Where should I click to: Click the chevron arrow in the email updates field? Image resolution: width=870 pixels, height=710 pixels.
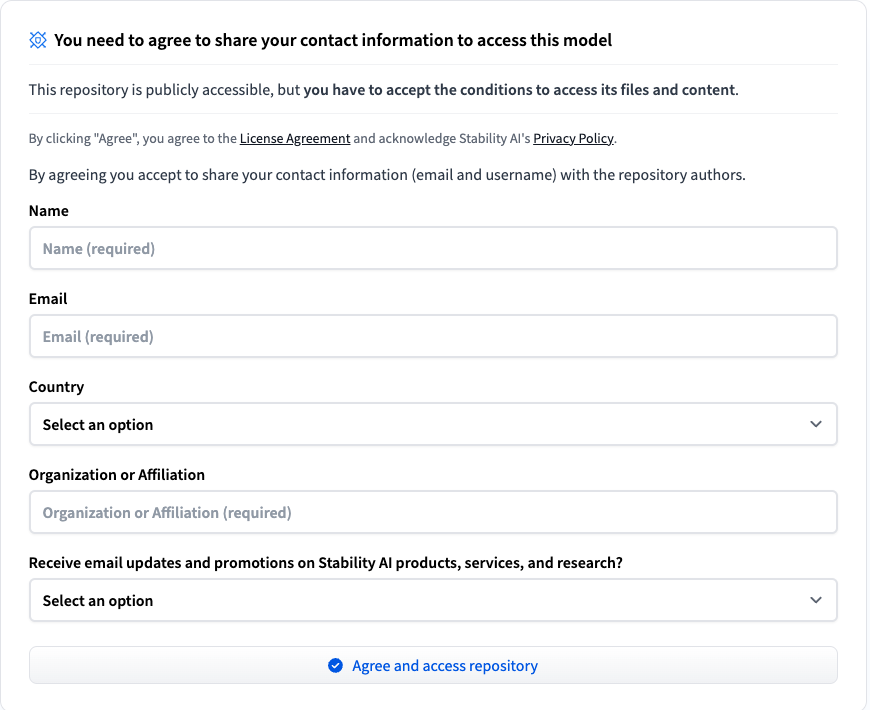[x=816, y=601]
